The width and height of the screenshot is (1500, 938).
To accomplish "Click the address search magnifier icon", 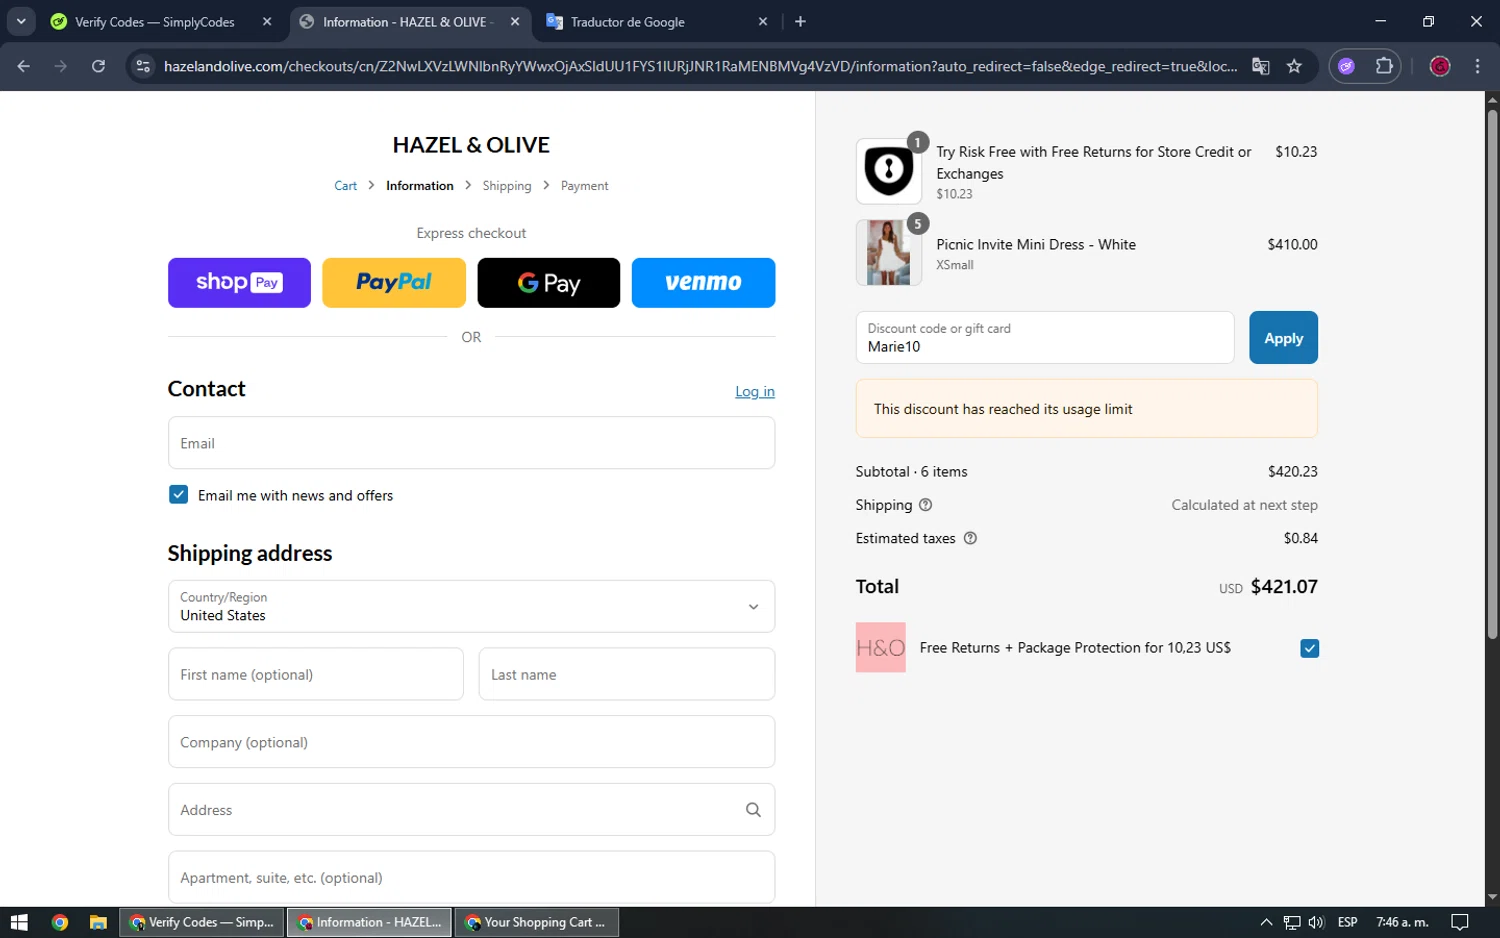I will tap(753, 810).
